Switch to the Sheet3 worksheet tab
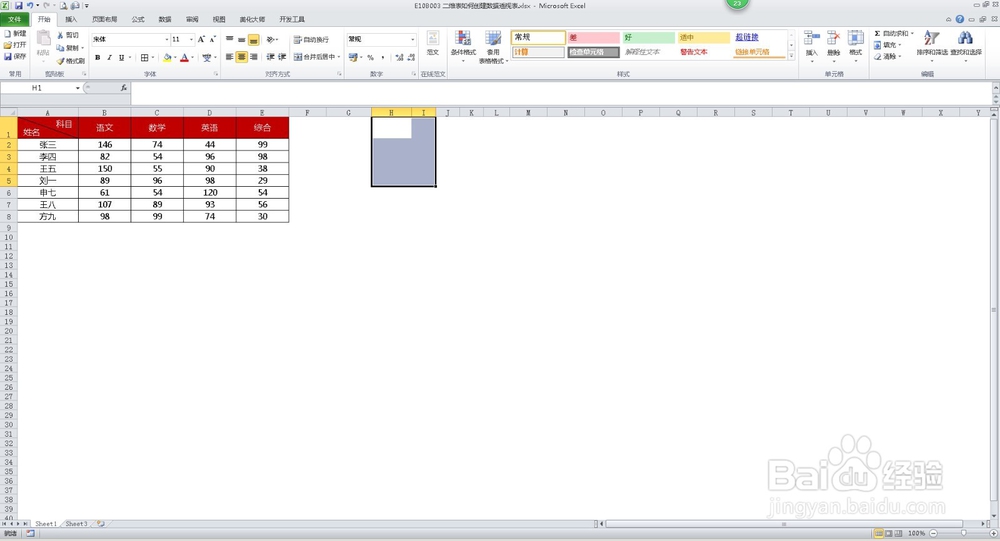1000x541 pixels. [77, 524]
